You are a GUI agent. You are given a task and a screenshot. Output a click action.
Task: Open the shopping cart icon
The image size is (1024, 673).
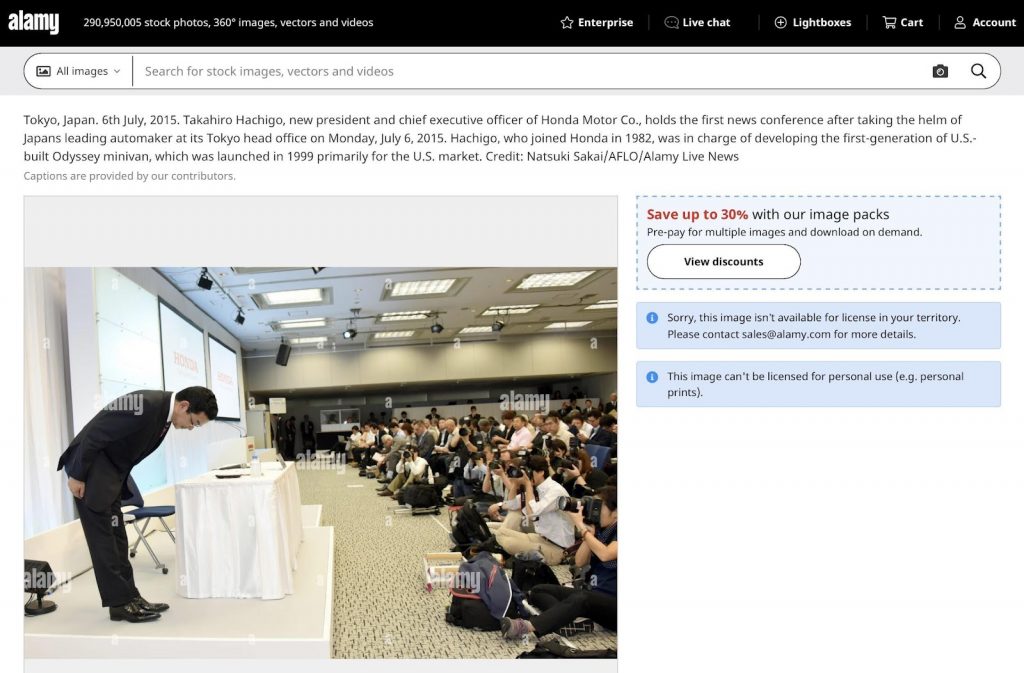point(889,22)
